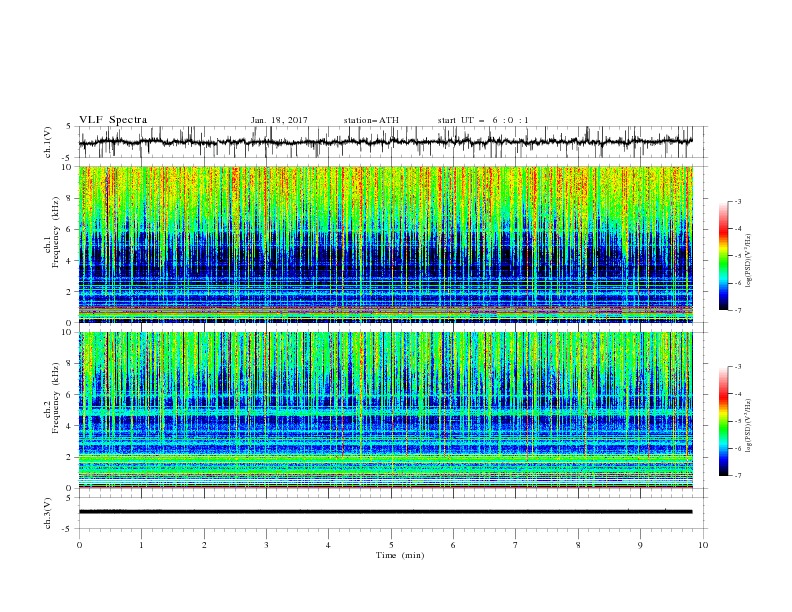Click the ch.1 waveform trace plot

tap(386, 142)
